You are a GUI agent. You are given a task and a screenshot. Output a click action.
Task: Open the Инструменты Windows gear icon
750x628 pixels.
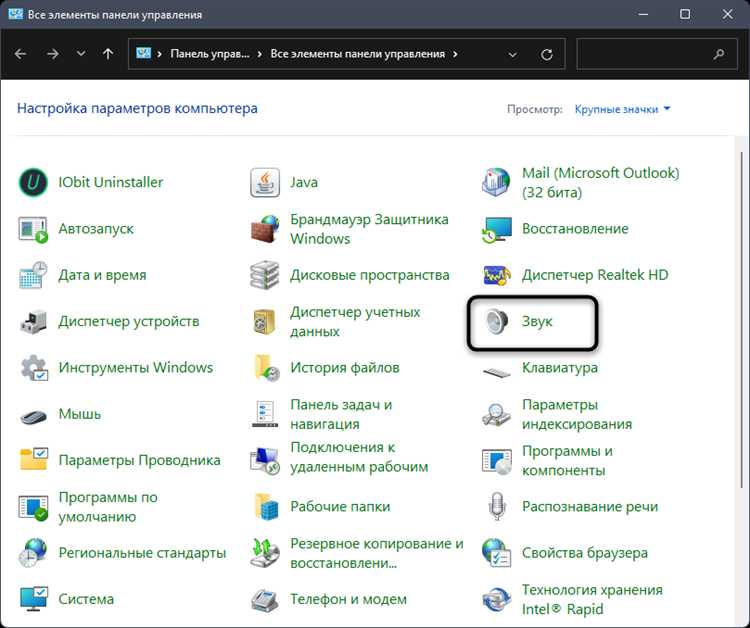click(33, 368)
